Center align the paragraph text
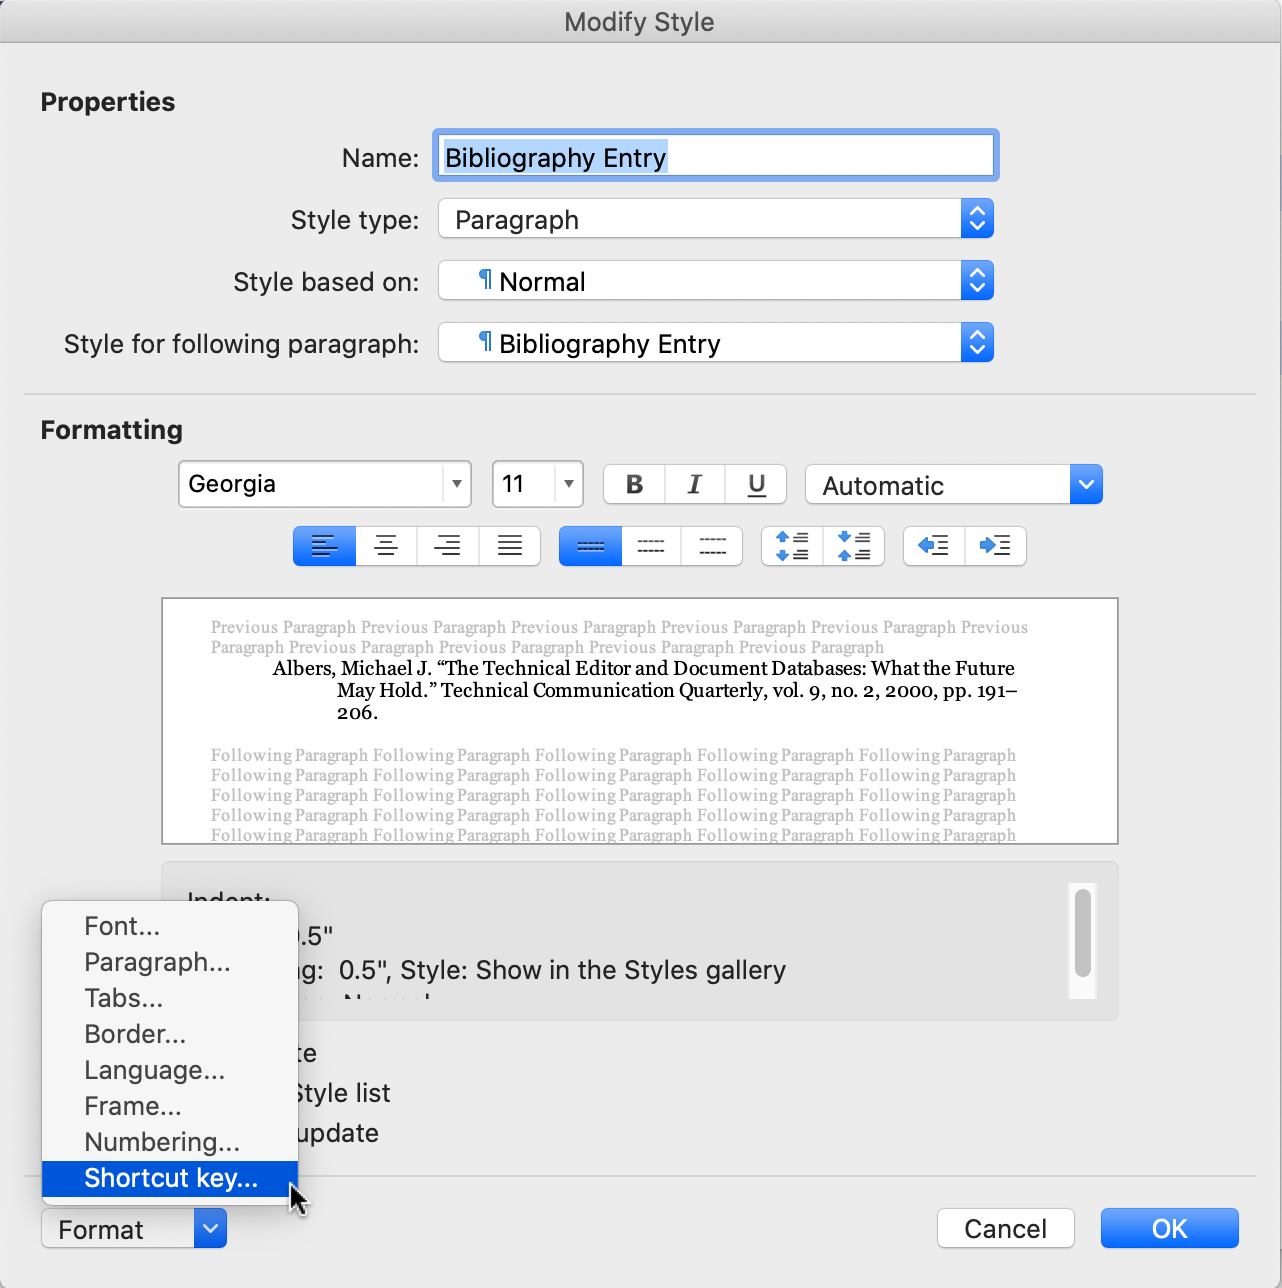Image resolution: width=1282 pixels, height=1288 pixels. [386, 546]
